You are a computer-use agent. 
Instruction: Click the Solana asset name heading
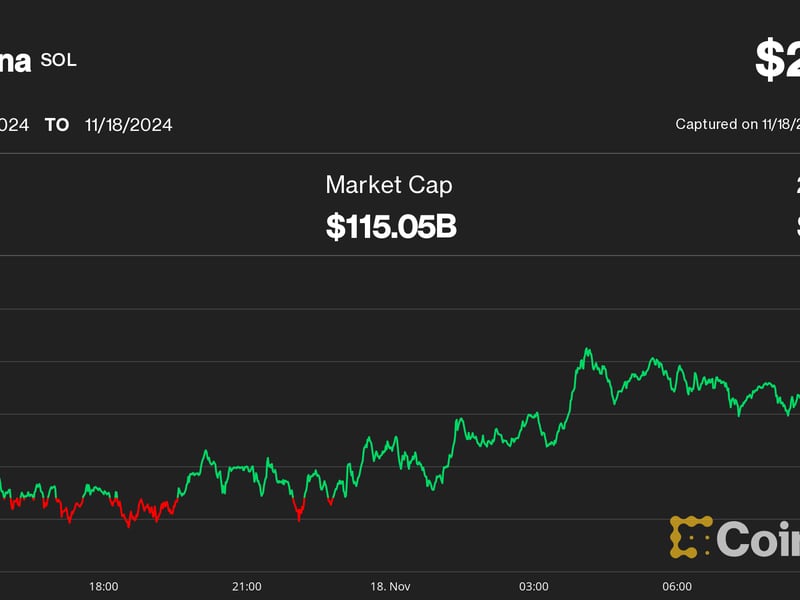pos(14,60)
